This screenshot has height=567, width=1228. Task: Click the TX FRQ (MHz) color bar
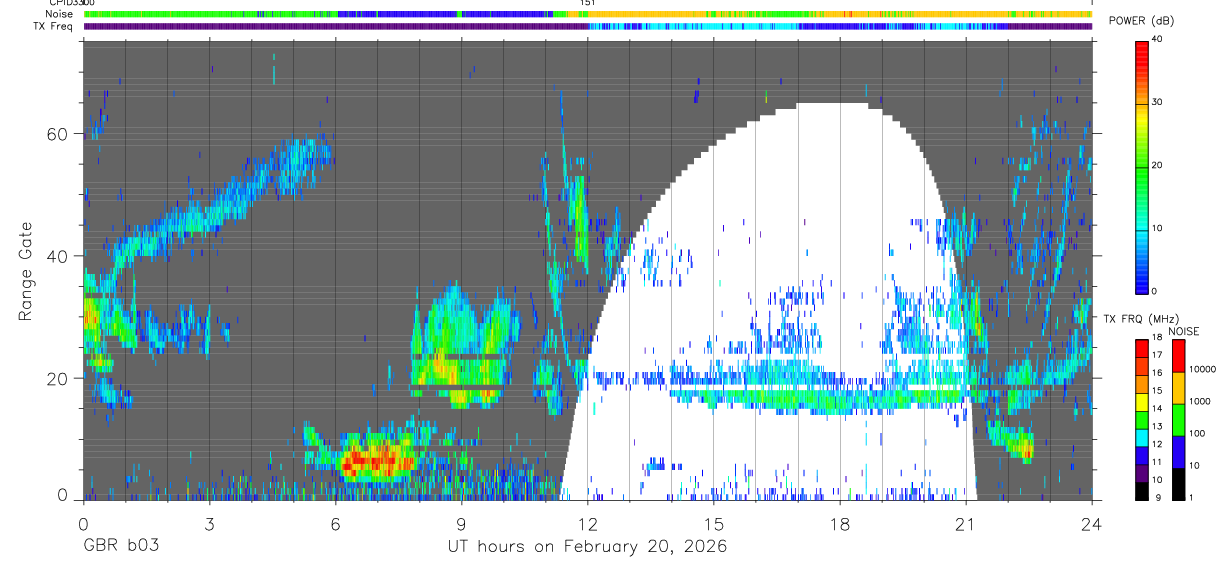[1142, 420]
